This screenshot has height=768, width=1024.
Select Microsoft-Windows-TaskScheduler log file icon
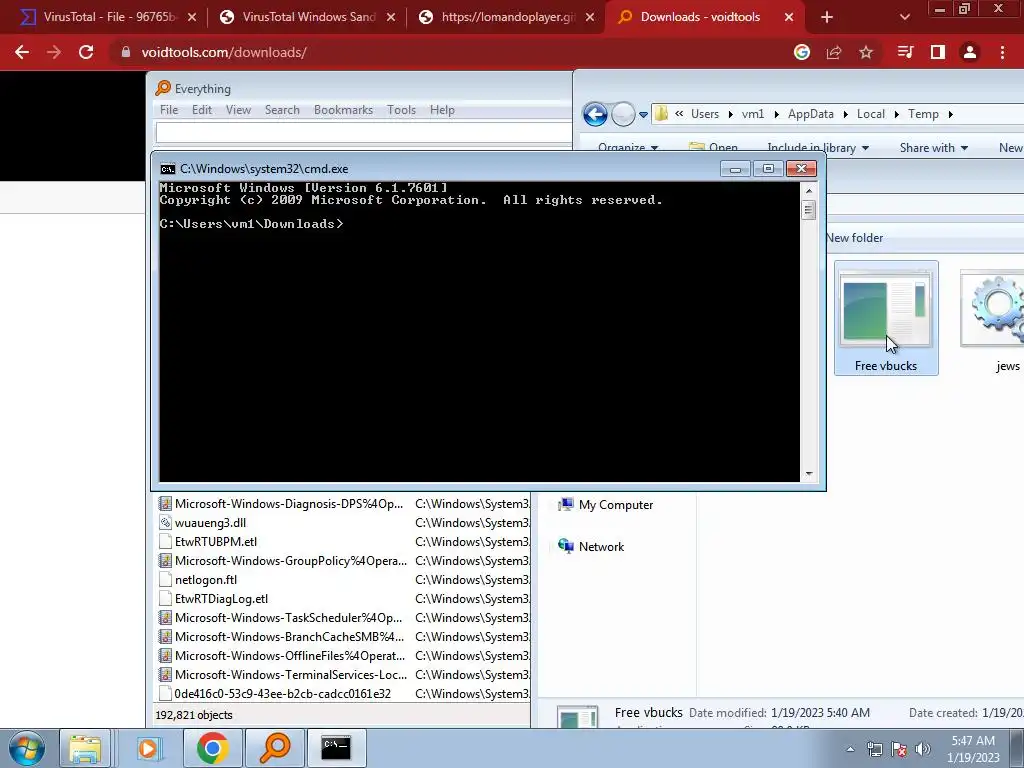point(165,617)
